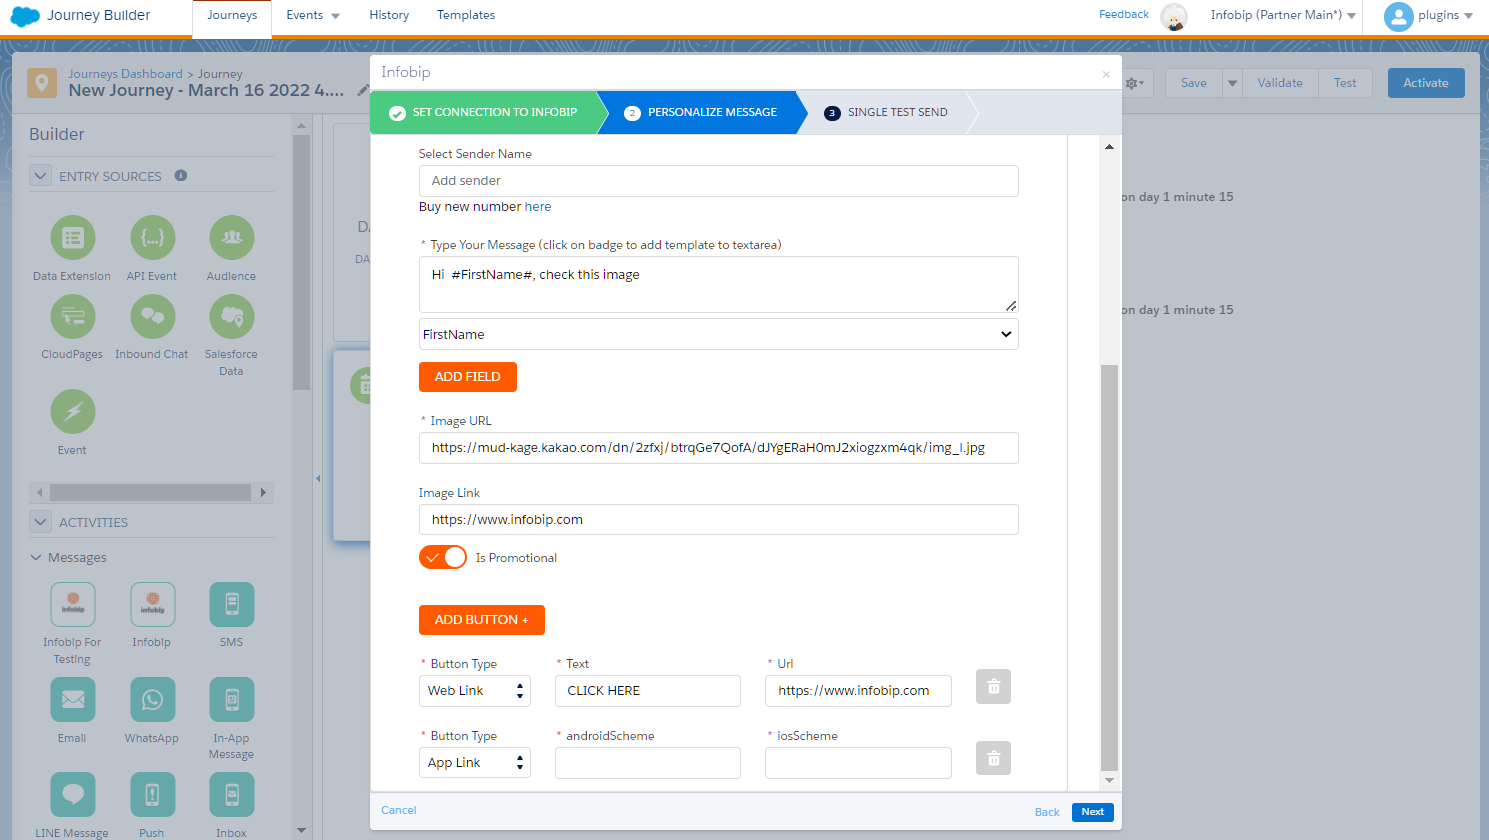Viewport: 1489px width, 840px height.
Task: Open the History tab
Action: coord(389,15)
